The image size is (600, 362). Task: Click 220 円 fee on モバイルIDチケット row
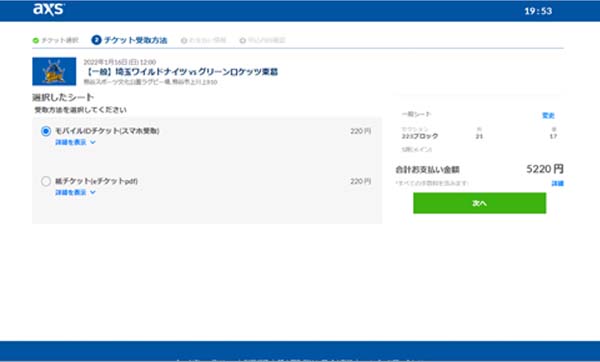pos(360,131)
